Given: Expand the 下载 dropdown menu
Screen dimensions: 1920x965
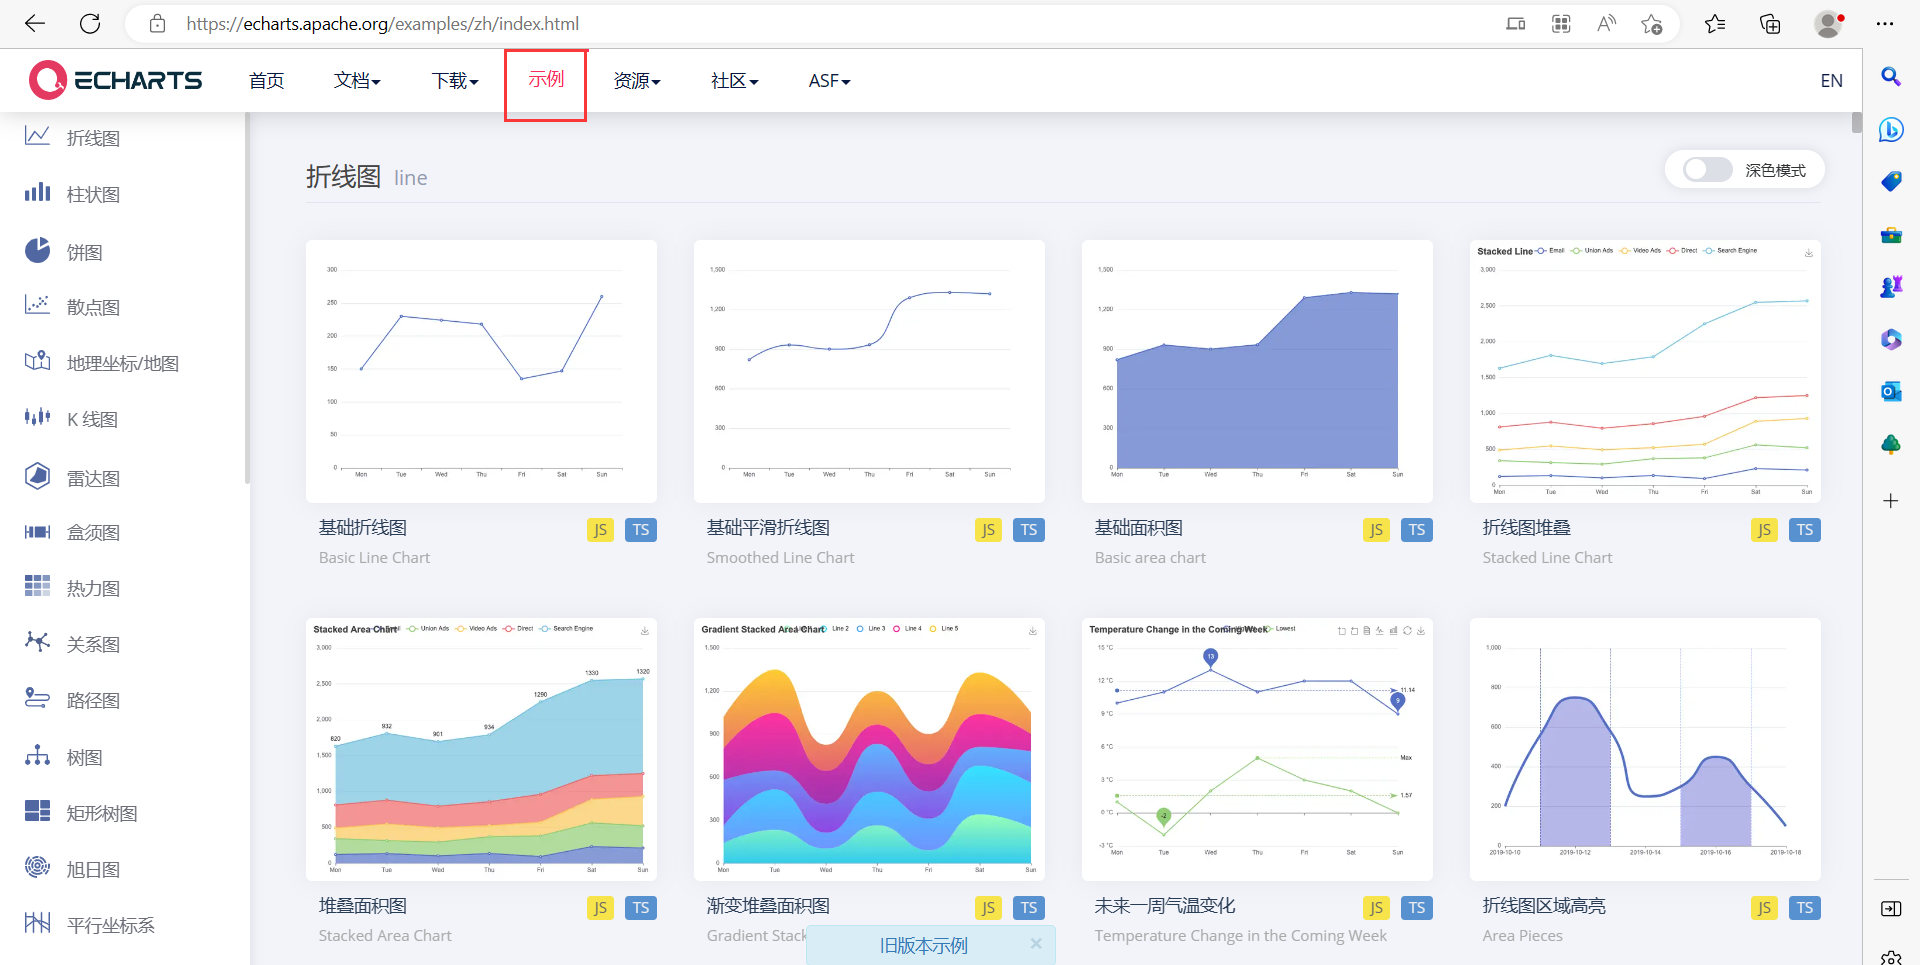Looking at the screenshot, I should (455, 81).
